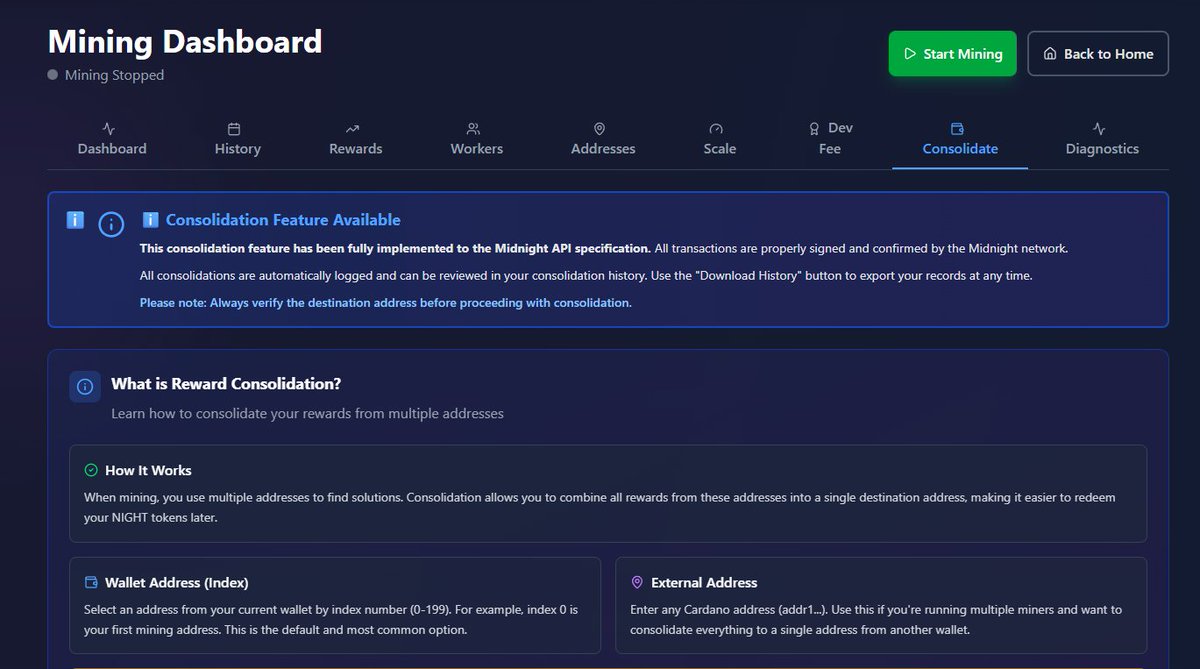The image size is (1200, 669).
Task: Select the Addresses tab
Action: (603, 139)
